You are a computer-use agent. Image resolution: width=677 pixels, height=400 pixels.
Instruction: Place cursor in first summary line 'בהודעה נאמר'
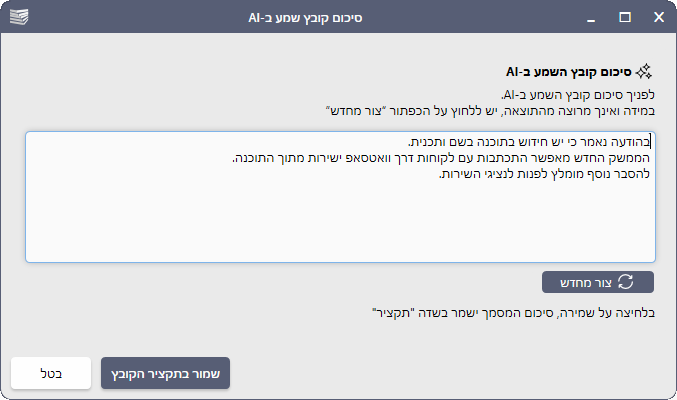(x=530, y=142)
